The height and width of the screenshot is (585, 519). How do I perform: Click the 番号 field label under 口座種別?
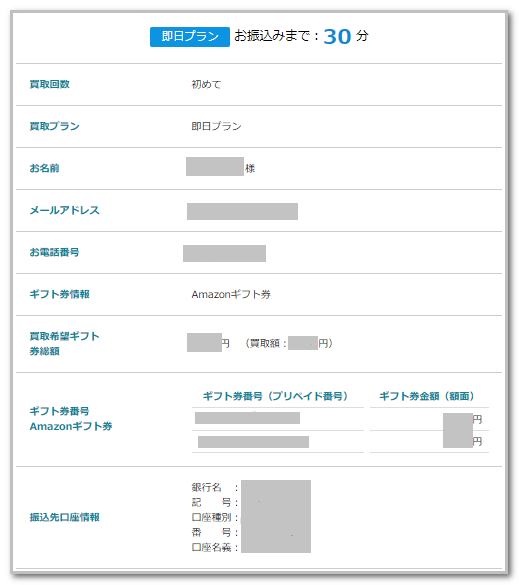pos(211,532)
